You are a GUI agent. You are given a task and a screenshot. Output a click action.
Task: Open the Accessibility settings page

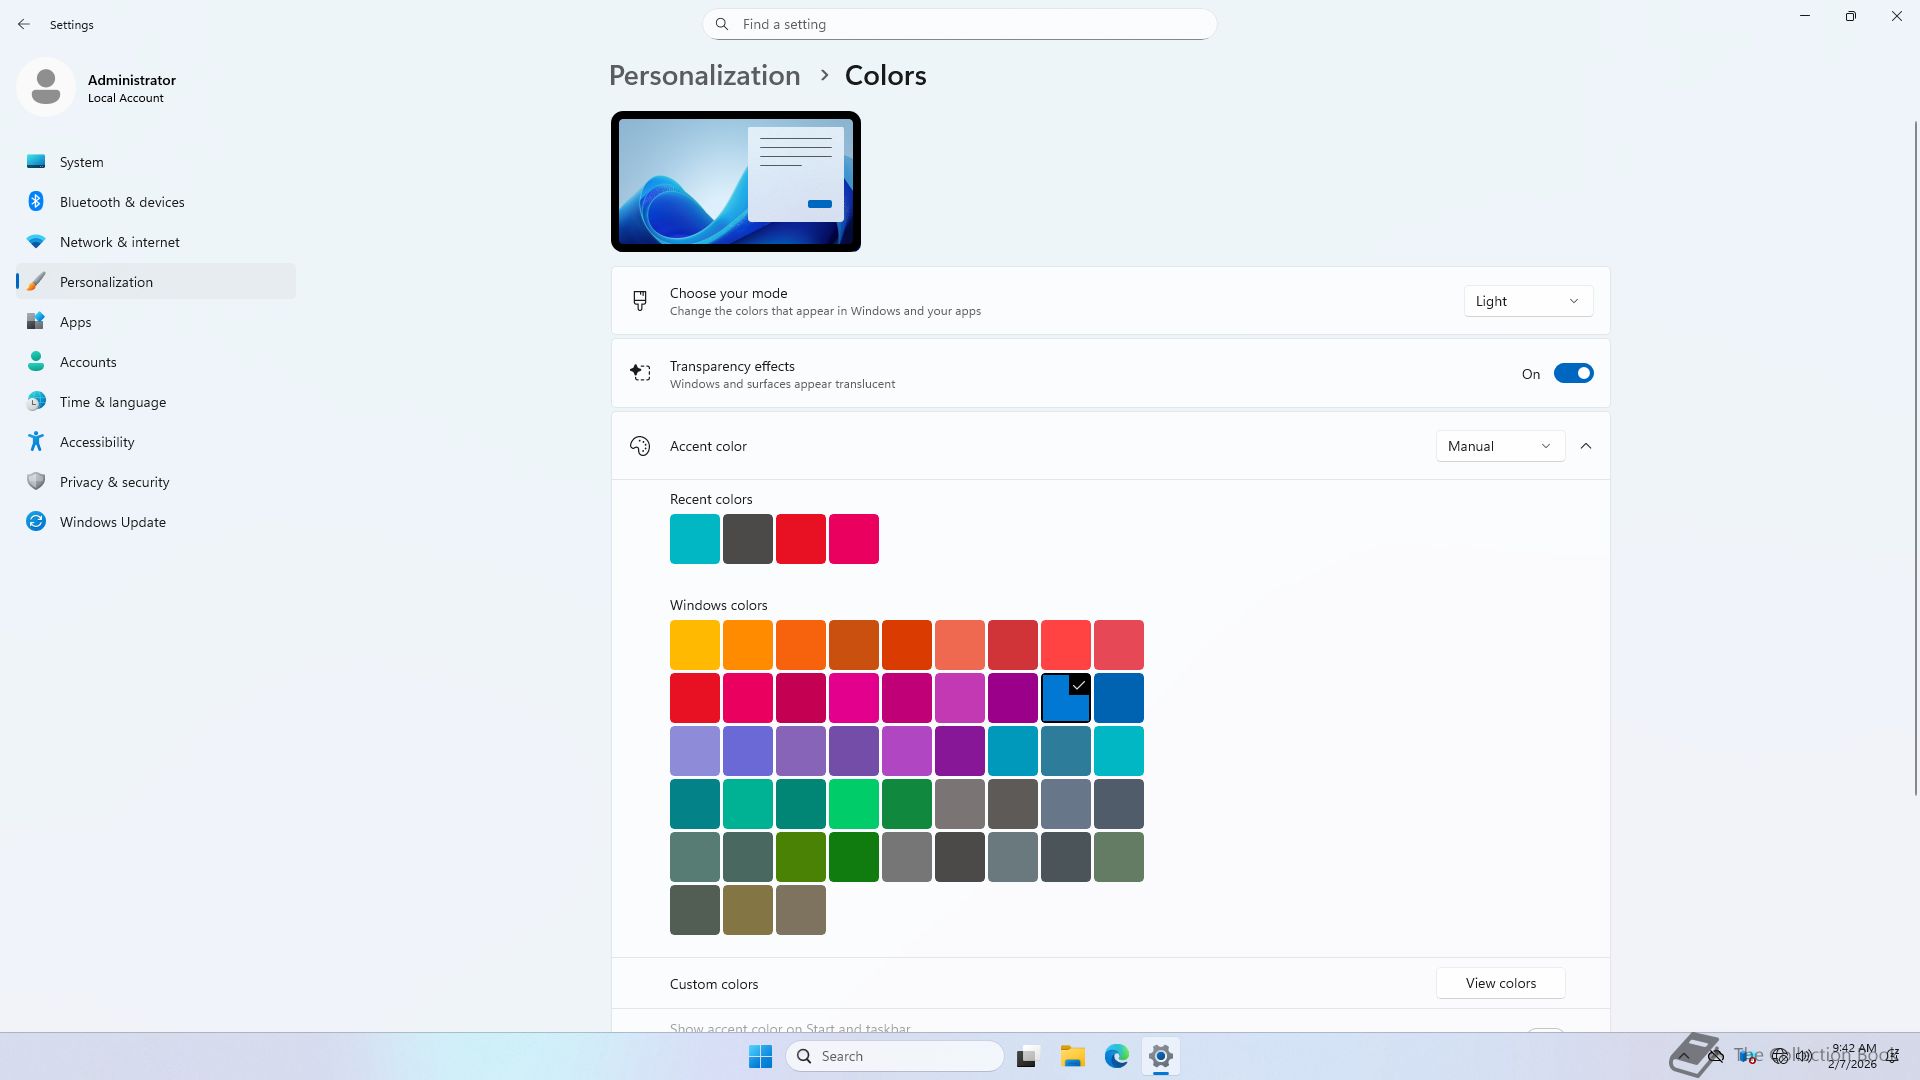(97, 442)
